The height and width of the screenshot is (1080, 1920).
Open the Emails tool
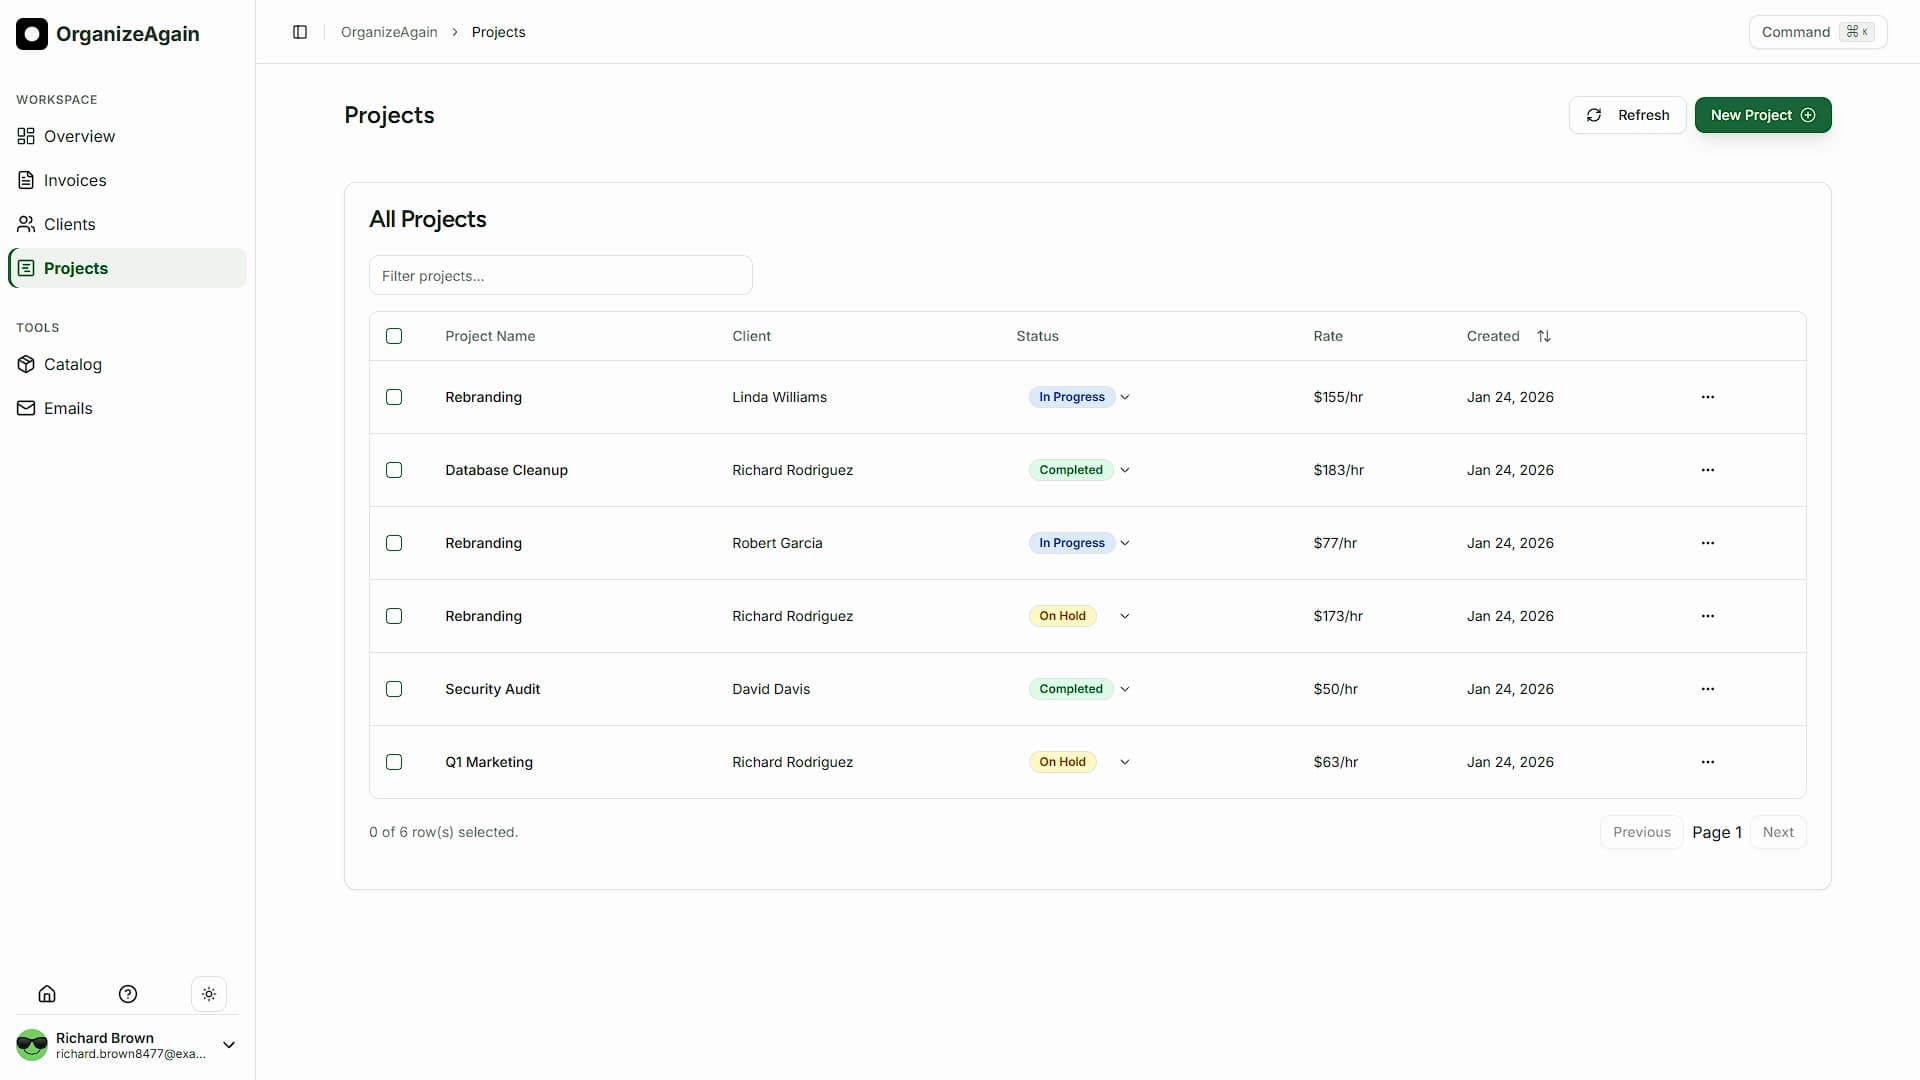[x=68, y=408]
